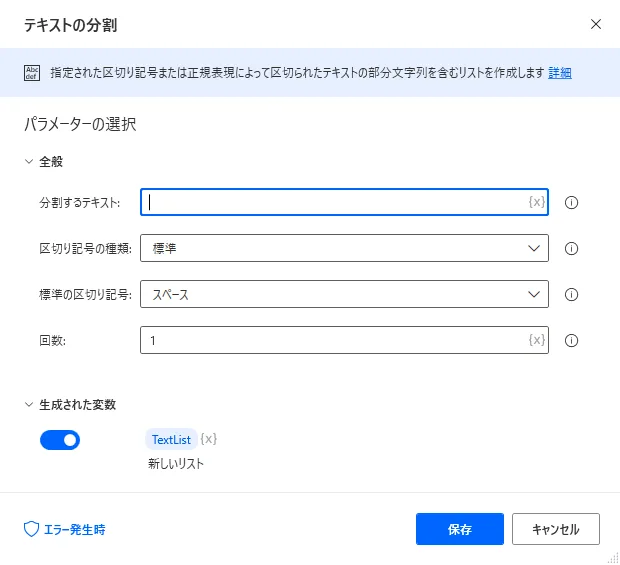Disable the TextList generated variable toggle
The width and height of the screenshot is (620, 565).
point(60,440)
